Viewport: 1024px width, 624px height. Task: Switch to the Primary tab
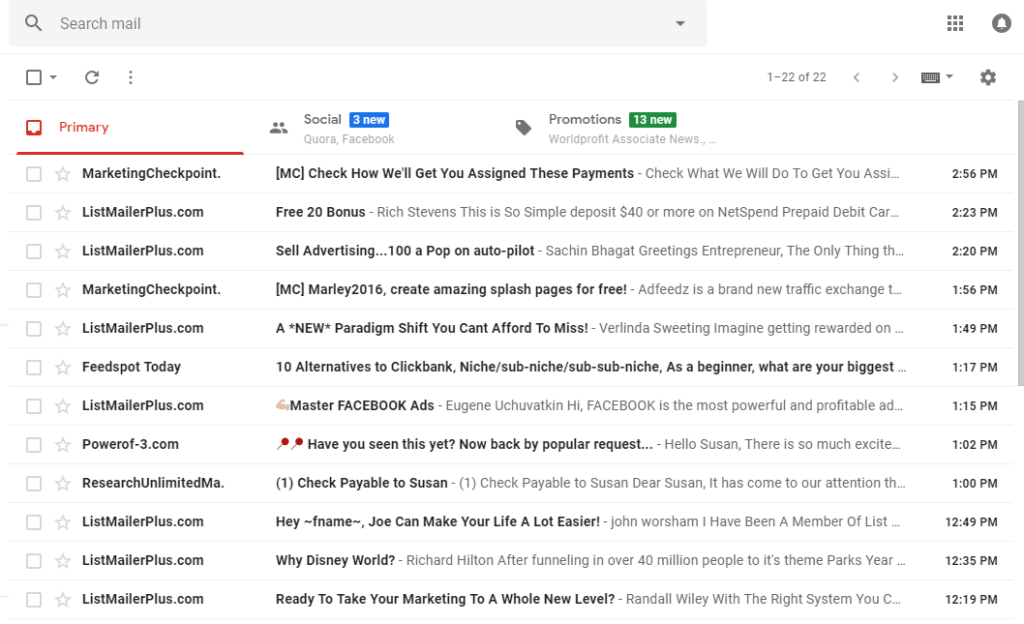pos(130,127)
